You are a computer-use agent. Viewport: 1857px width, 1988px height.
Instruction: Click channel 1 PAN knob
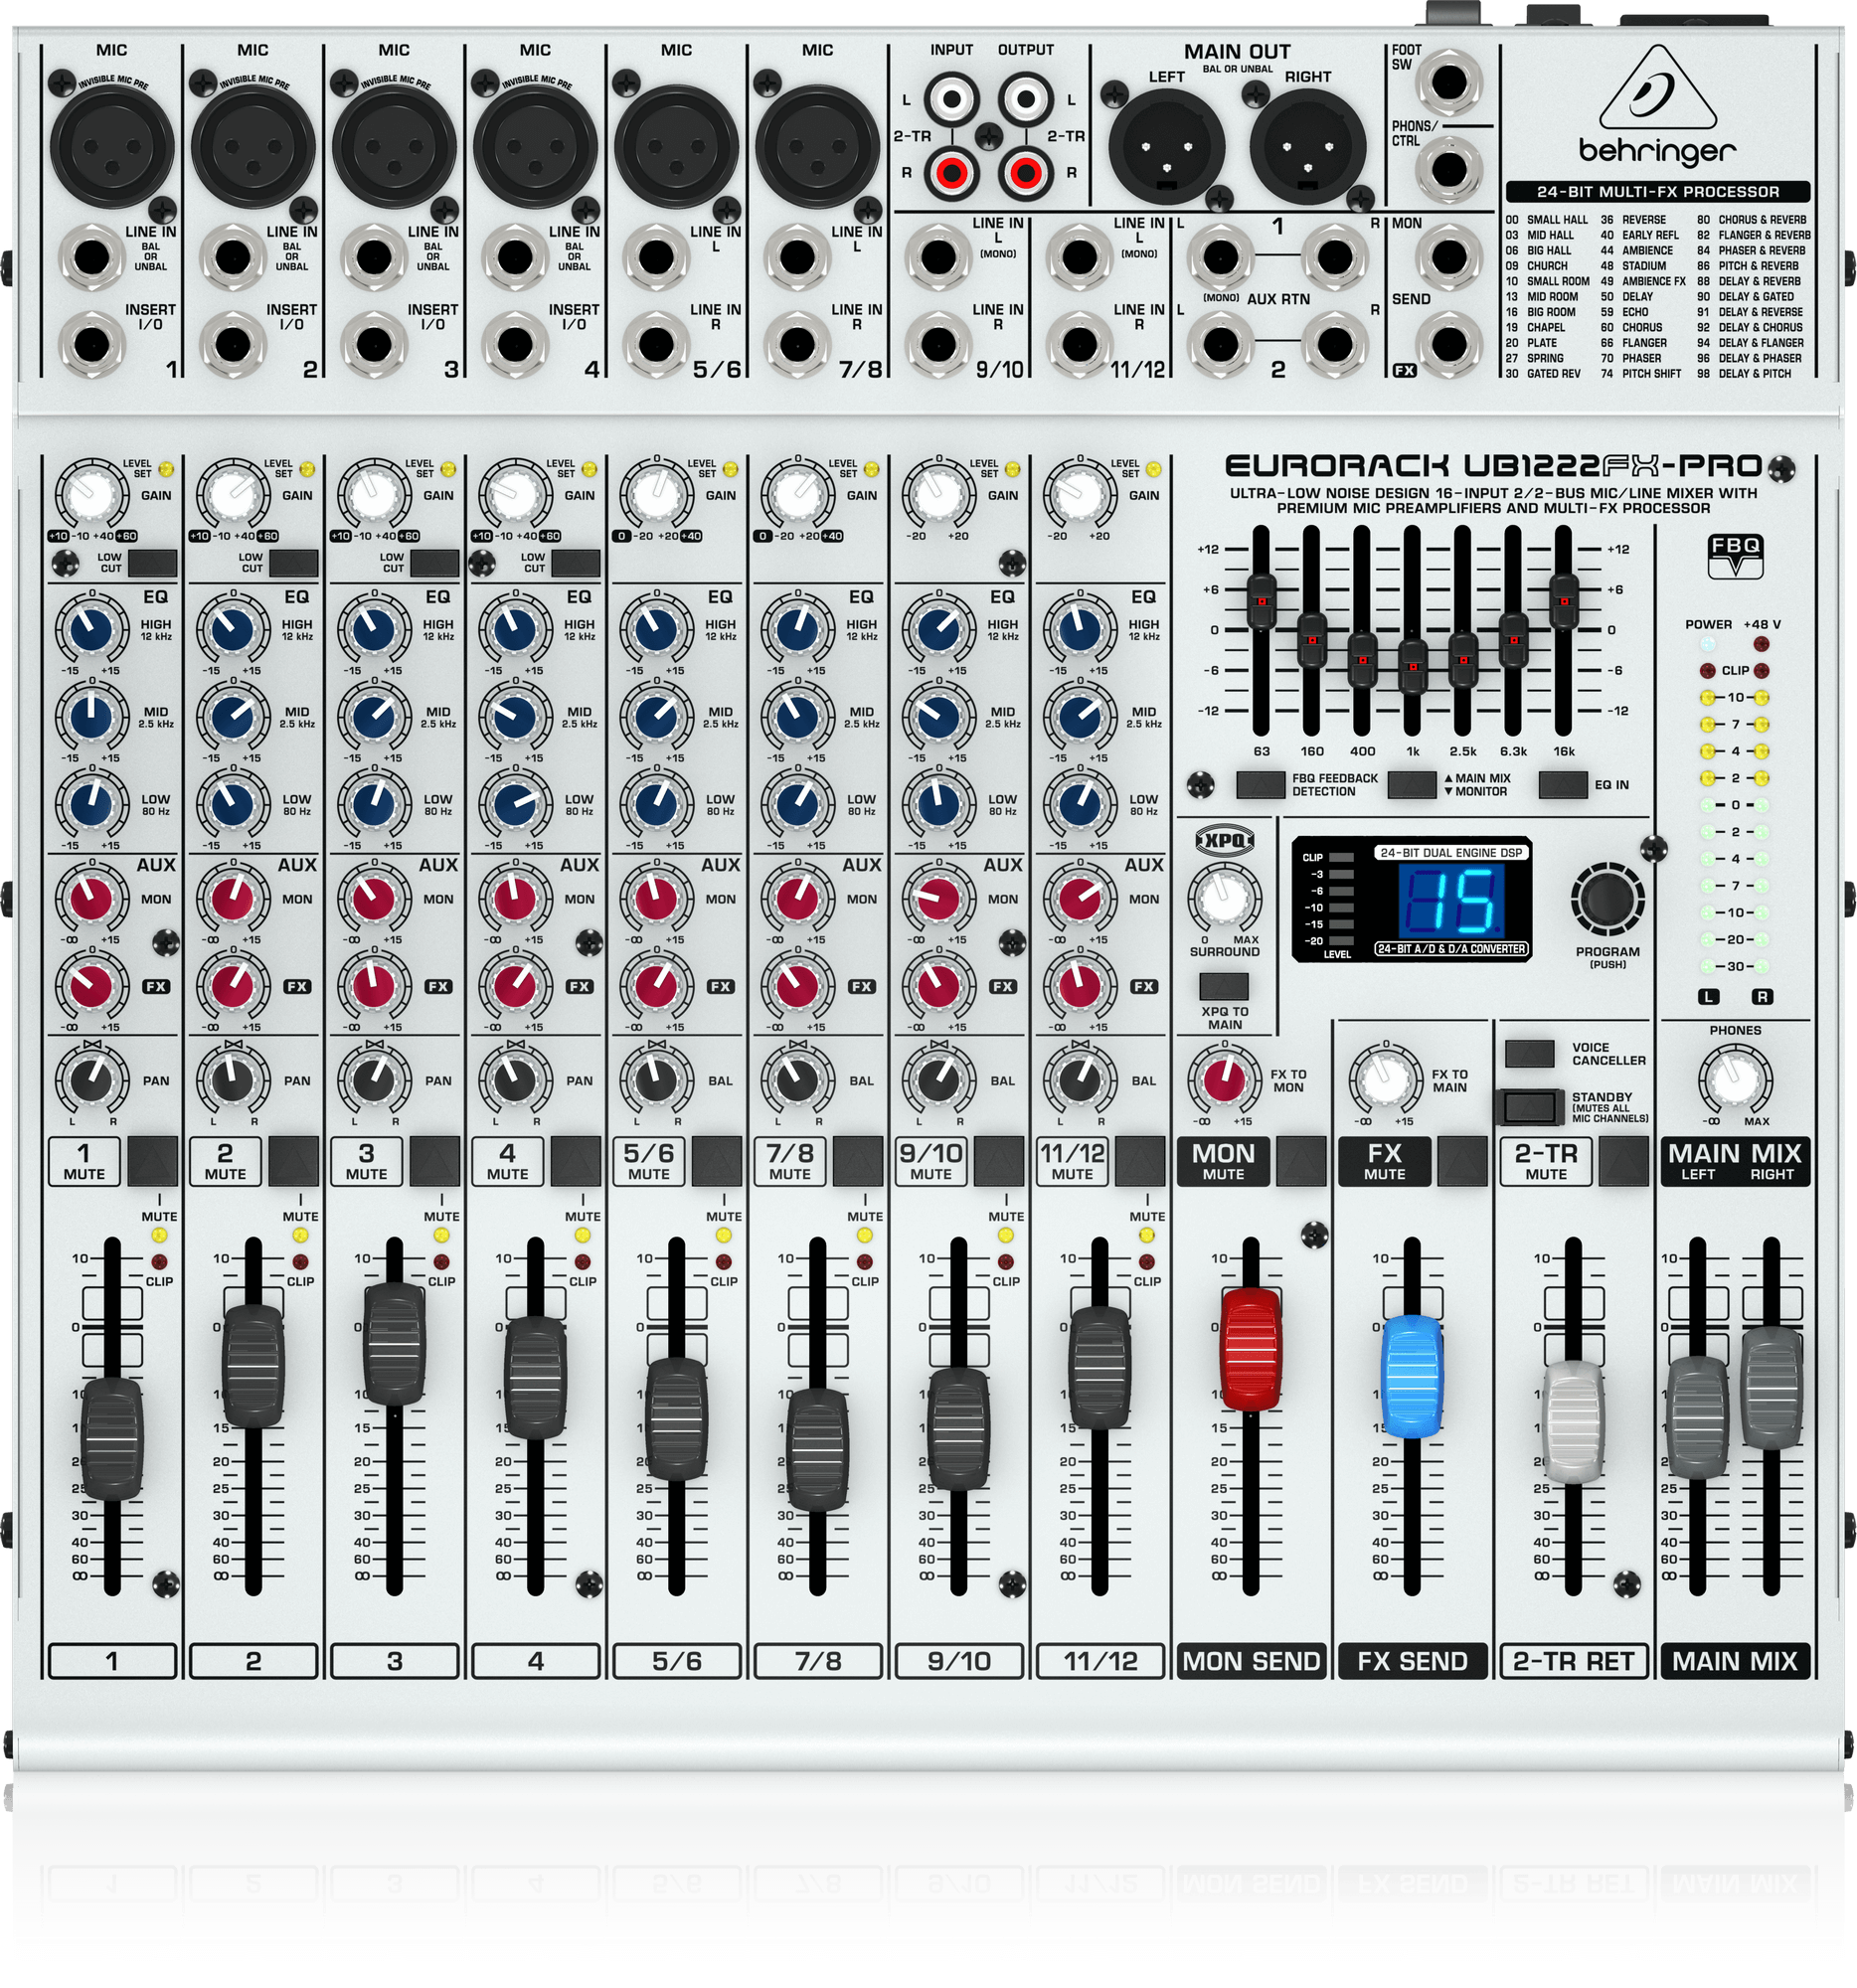[91, 1081]
